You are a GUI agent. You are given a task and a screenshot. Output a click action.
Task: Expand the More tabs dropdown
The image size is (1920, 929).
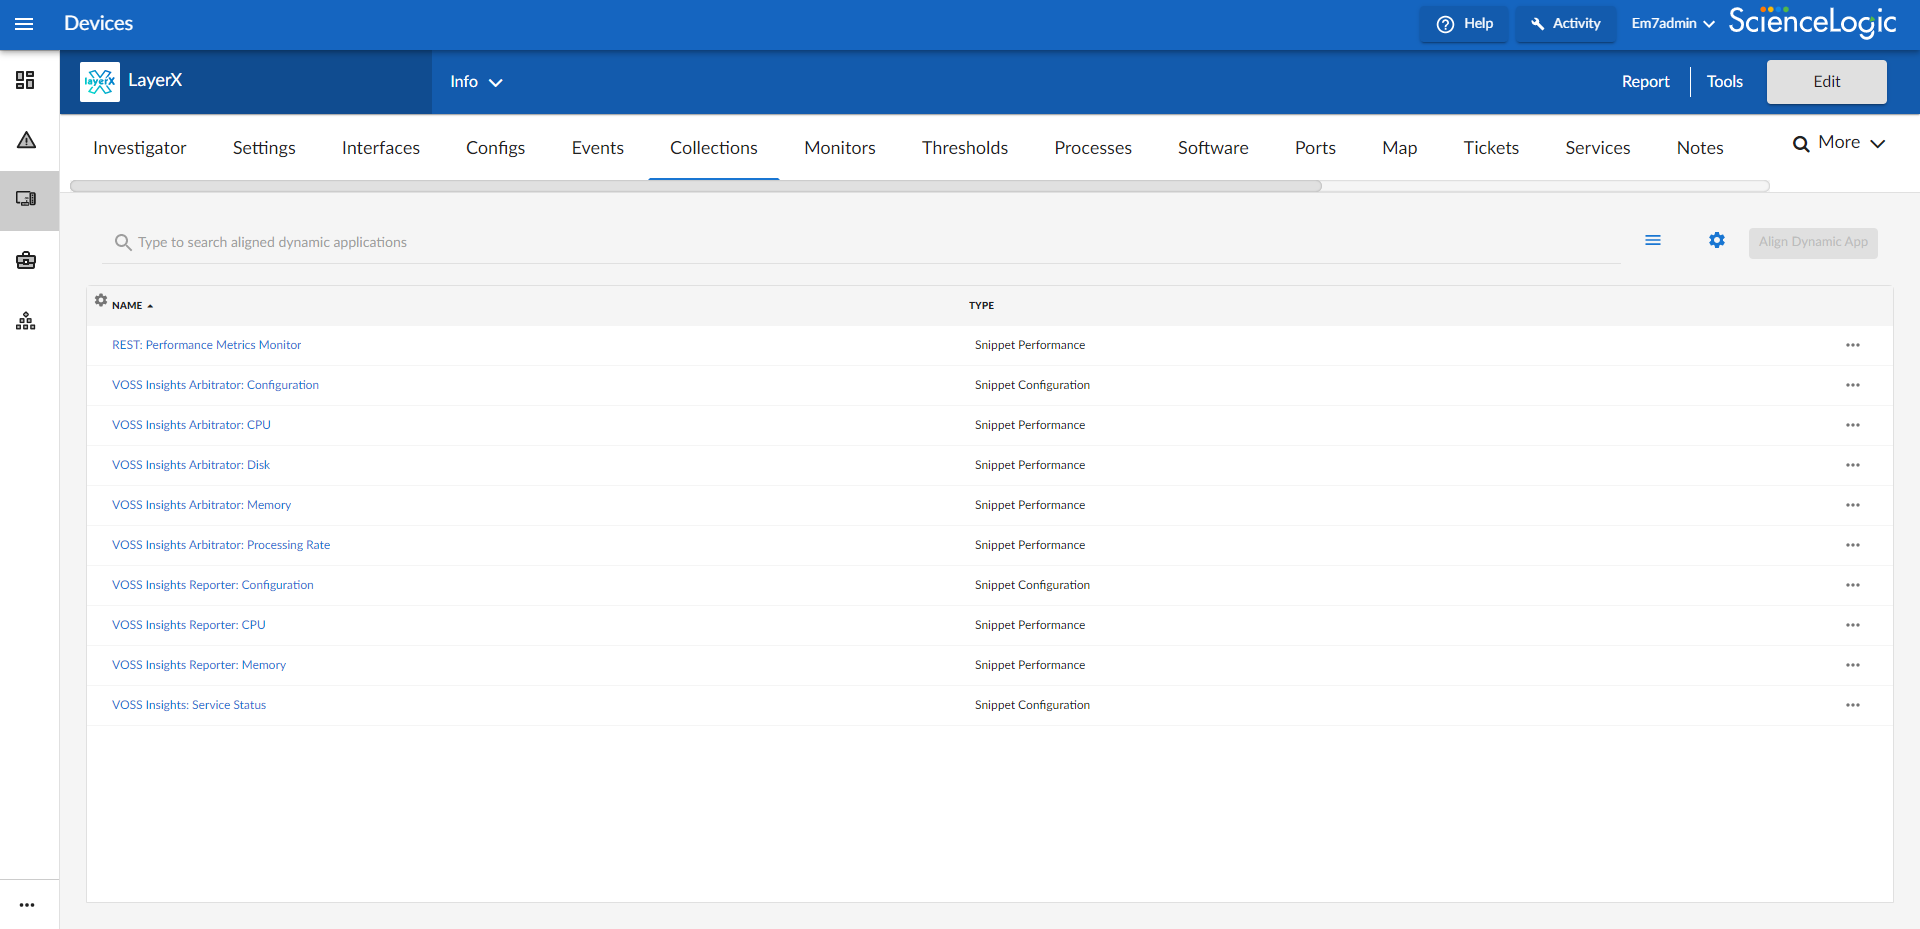coord(1851,143)
